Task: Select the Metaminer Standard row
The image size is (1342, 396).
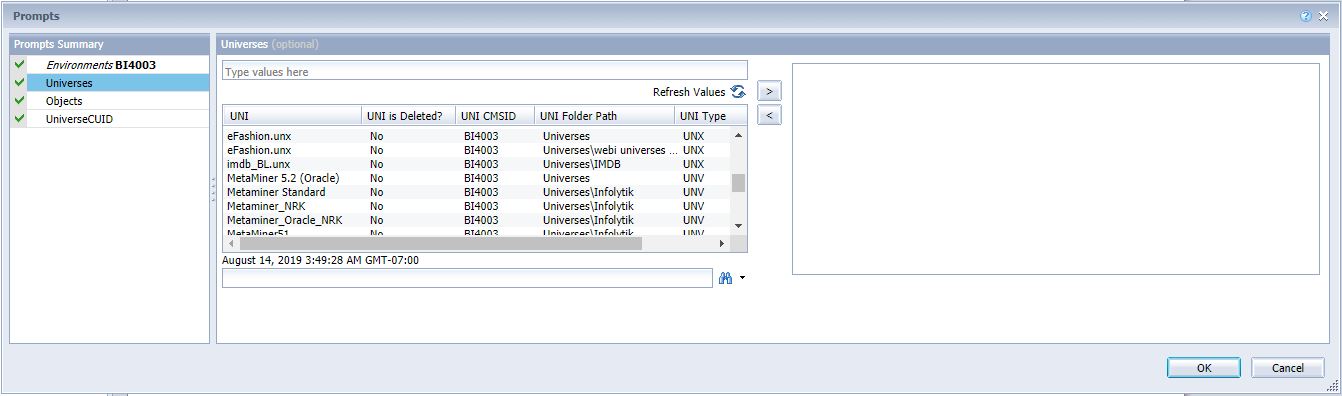Action: click(477, 192)
